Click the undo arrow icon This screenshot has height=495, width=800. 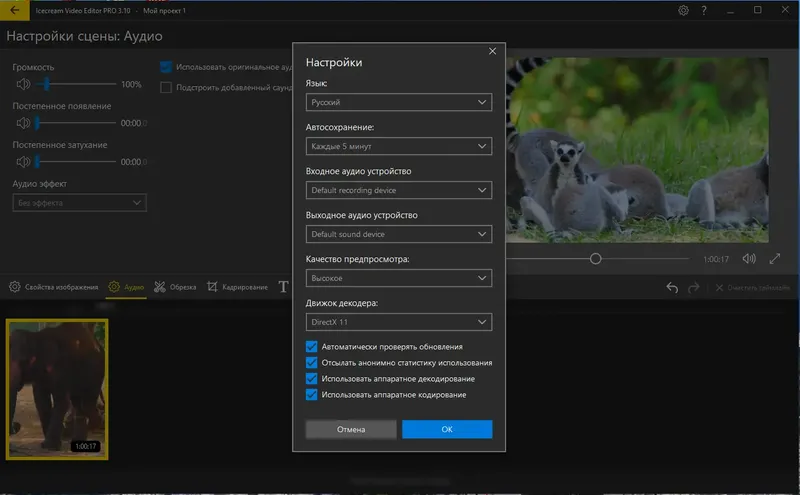[672, 288]
